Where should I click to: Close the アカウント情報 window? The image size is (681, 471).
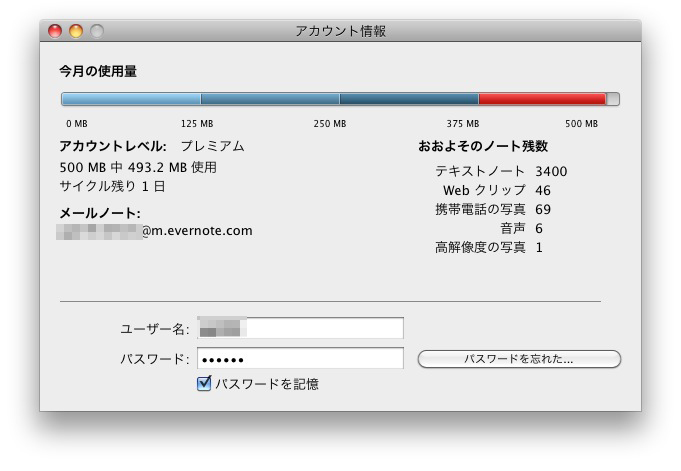[x=55, y=31]
